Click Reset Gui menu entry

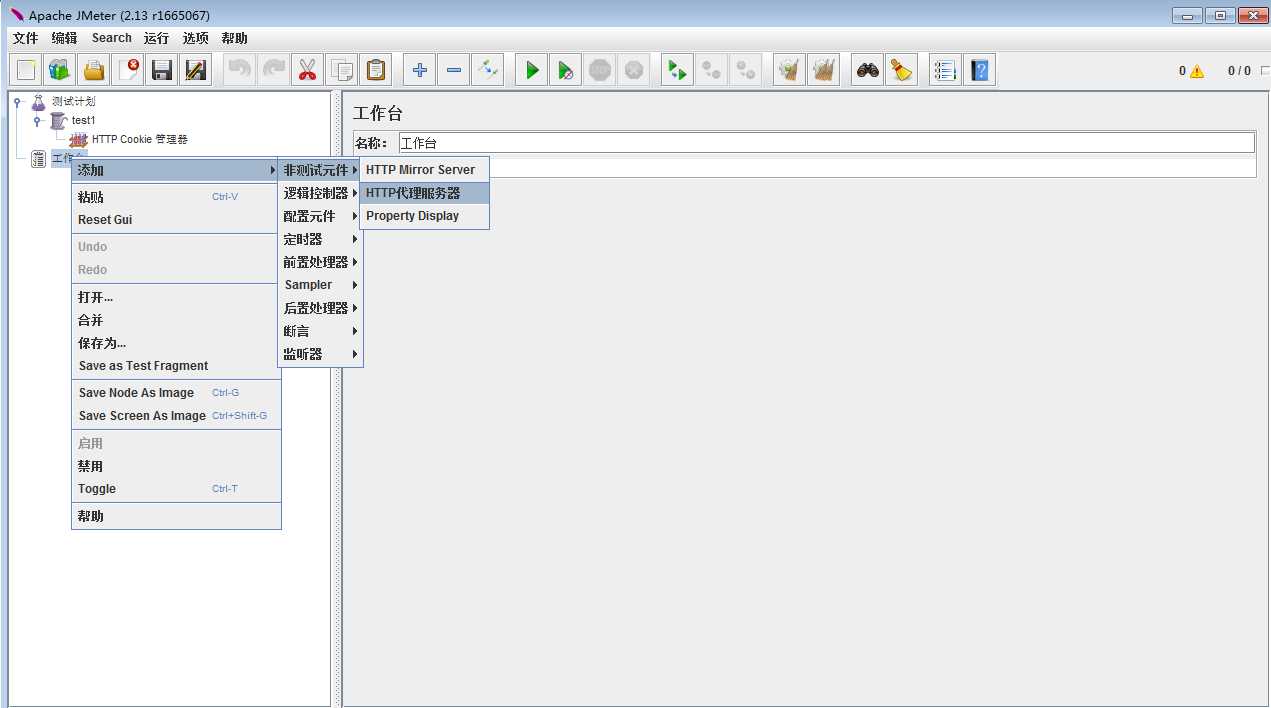coord(176,220)
